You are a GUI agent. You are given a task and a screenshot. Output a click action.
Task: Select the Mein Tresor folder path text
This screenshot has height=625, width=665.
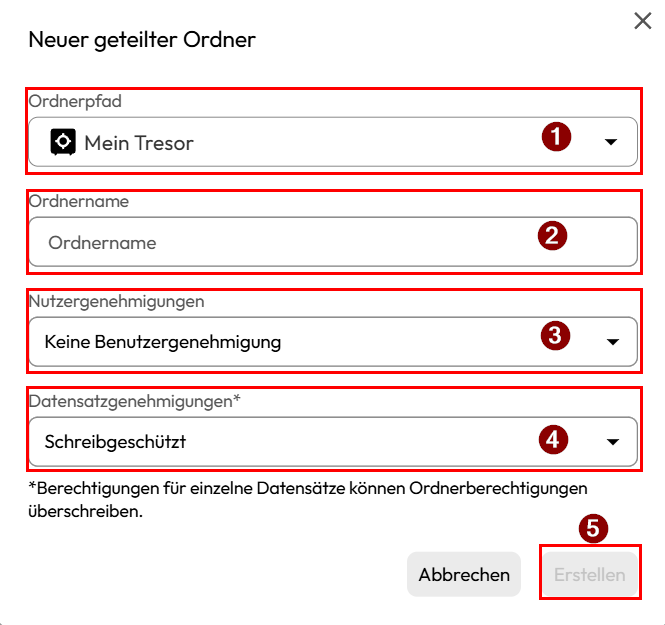tap(139, 143)
